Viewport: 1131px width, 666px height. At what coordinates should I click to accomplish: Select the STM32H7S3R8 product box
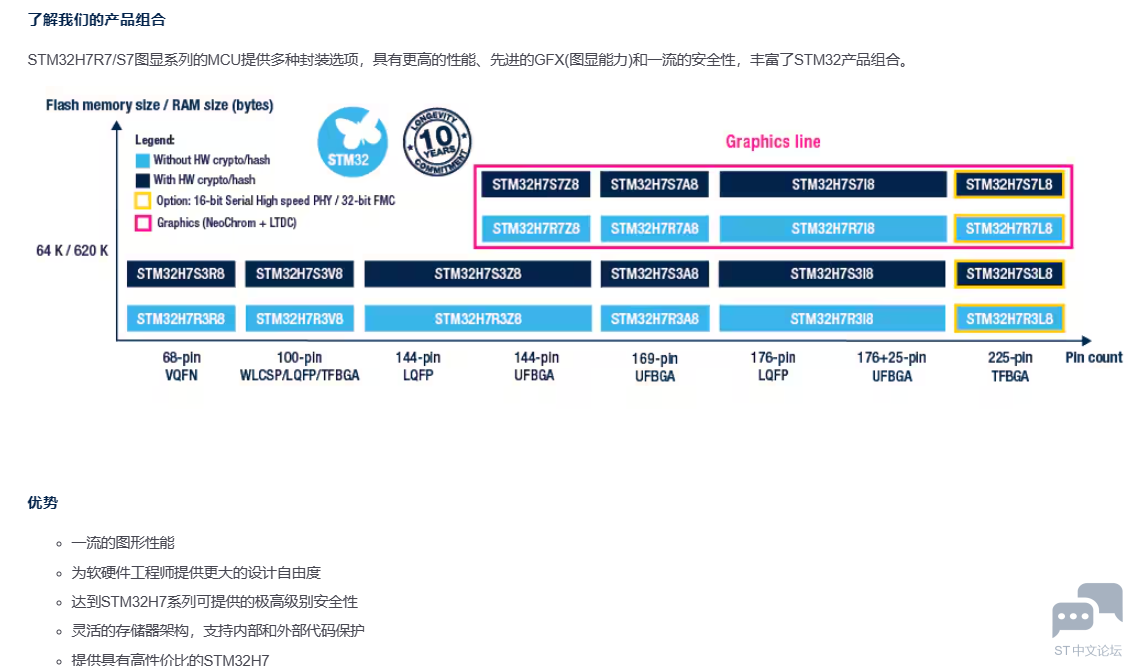coord(181,274)
